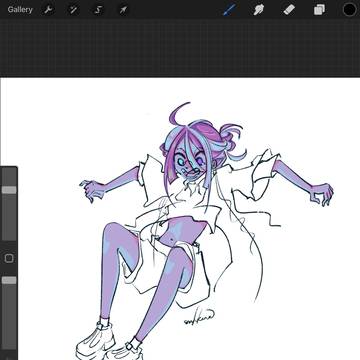Open the Layers panel

coord(319,10)
